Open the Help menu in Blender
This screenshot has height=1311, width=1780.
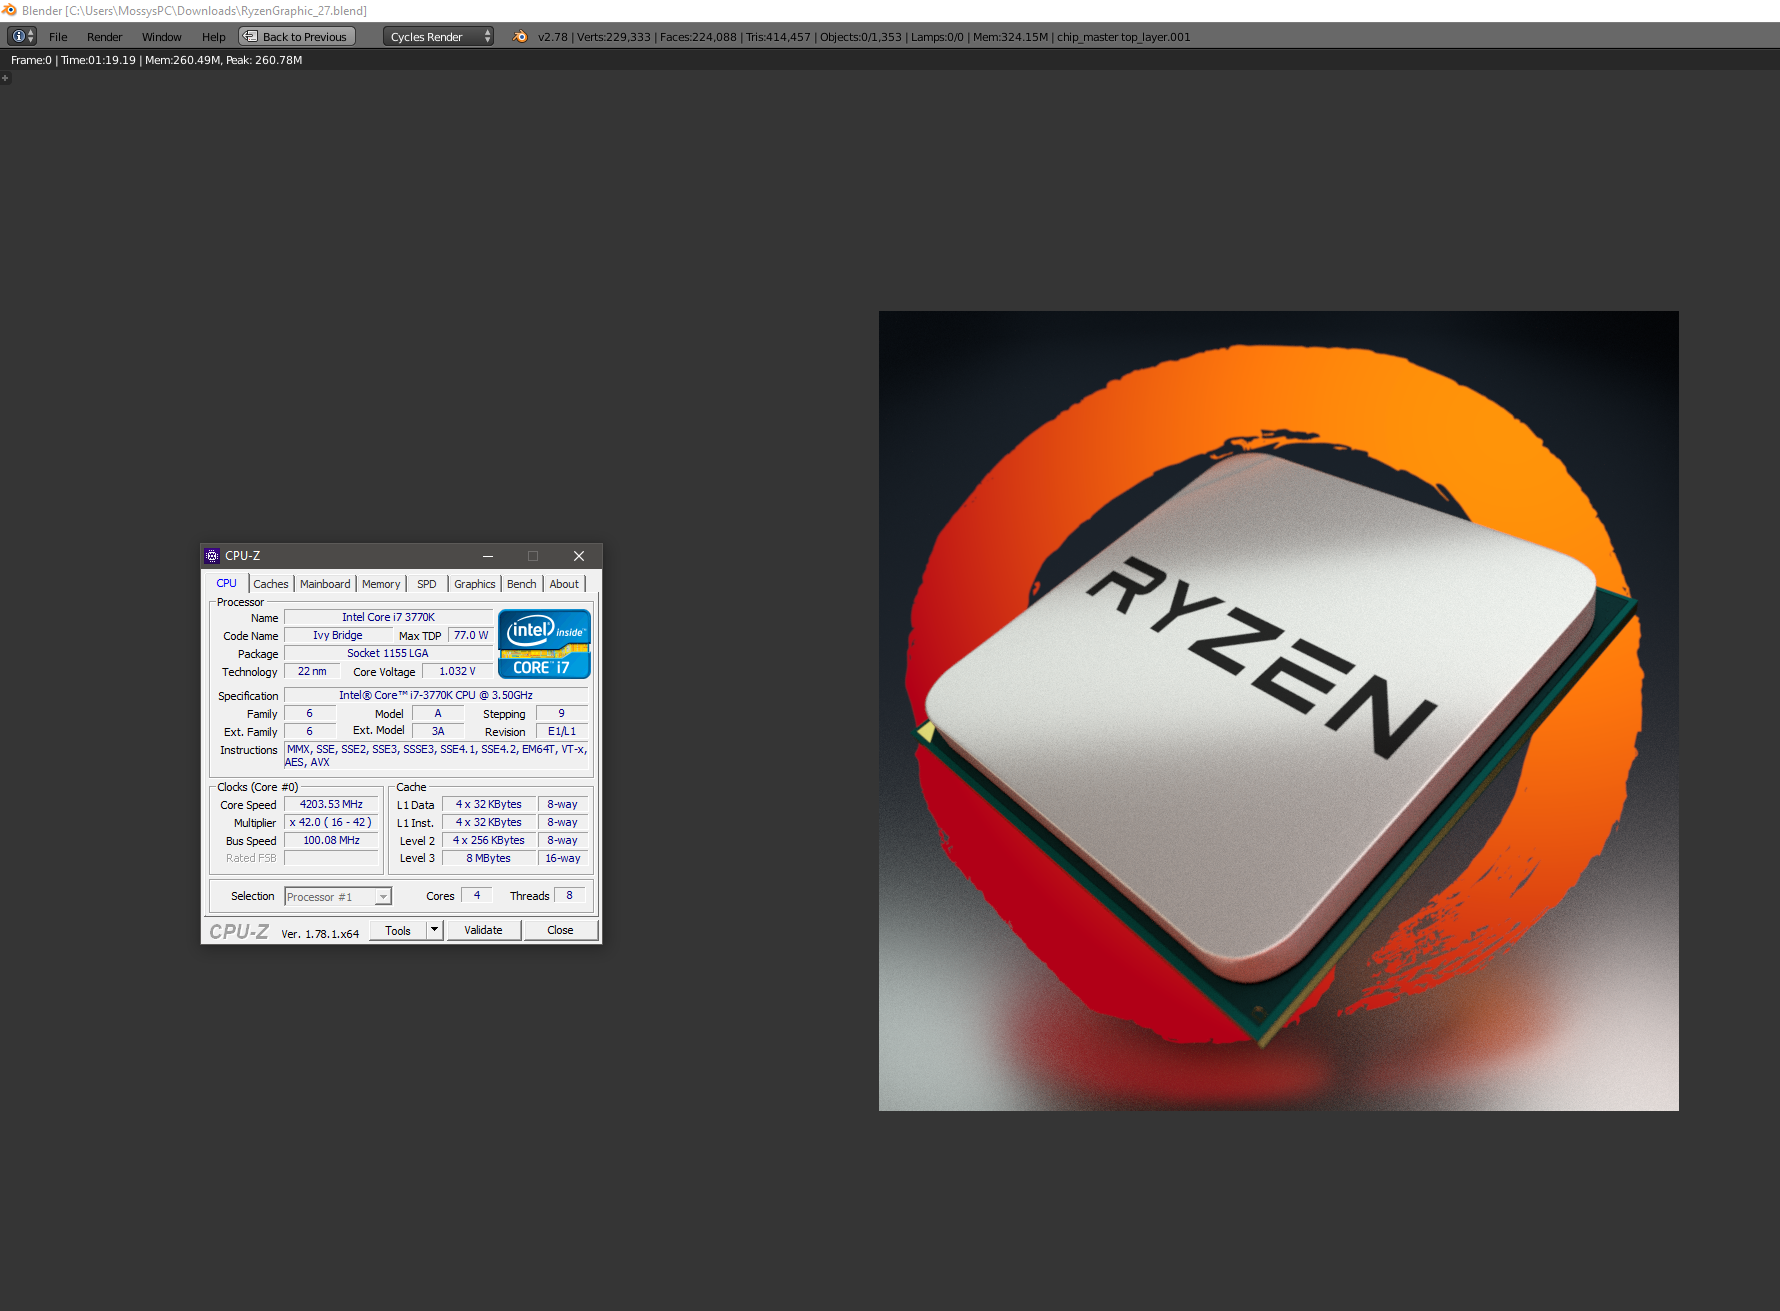click(213, 37)
